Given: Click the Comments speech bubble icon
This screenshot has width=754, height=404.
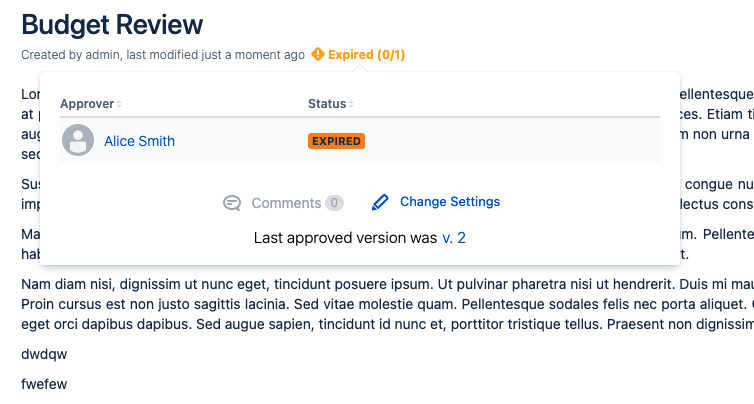Looking at the screenshot, I should pyautogui.click(x=232, y=203).
